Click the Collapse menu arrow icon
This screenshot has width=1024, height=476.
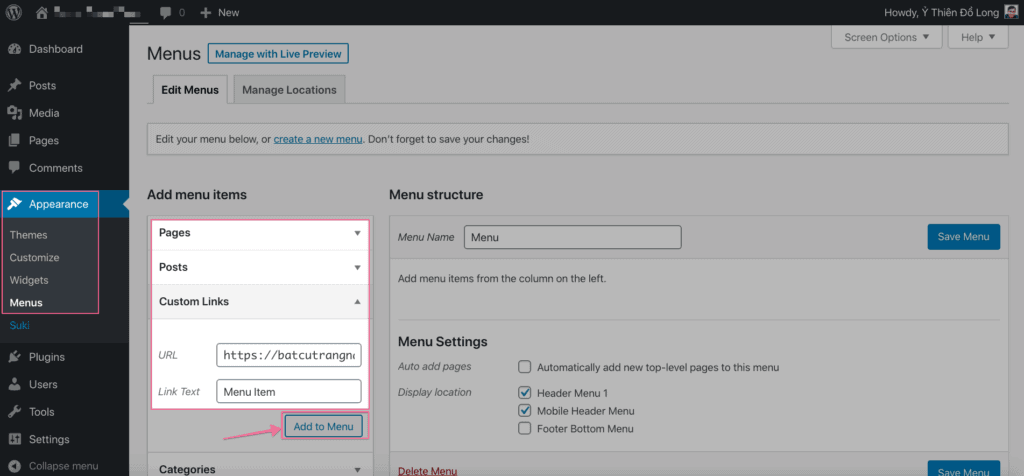coord(15,466)
